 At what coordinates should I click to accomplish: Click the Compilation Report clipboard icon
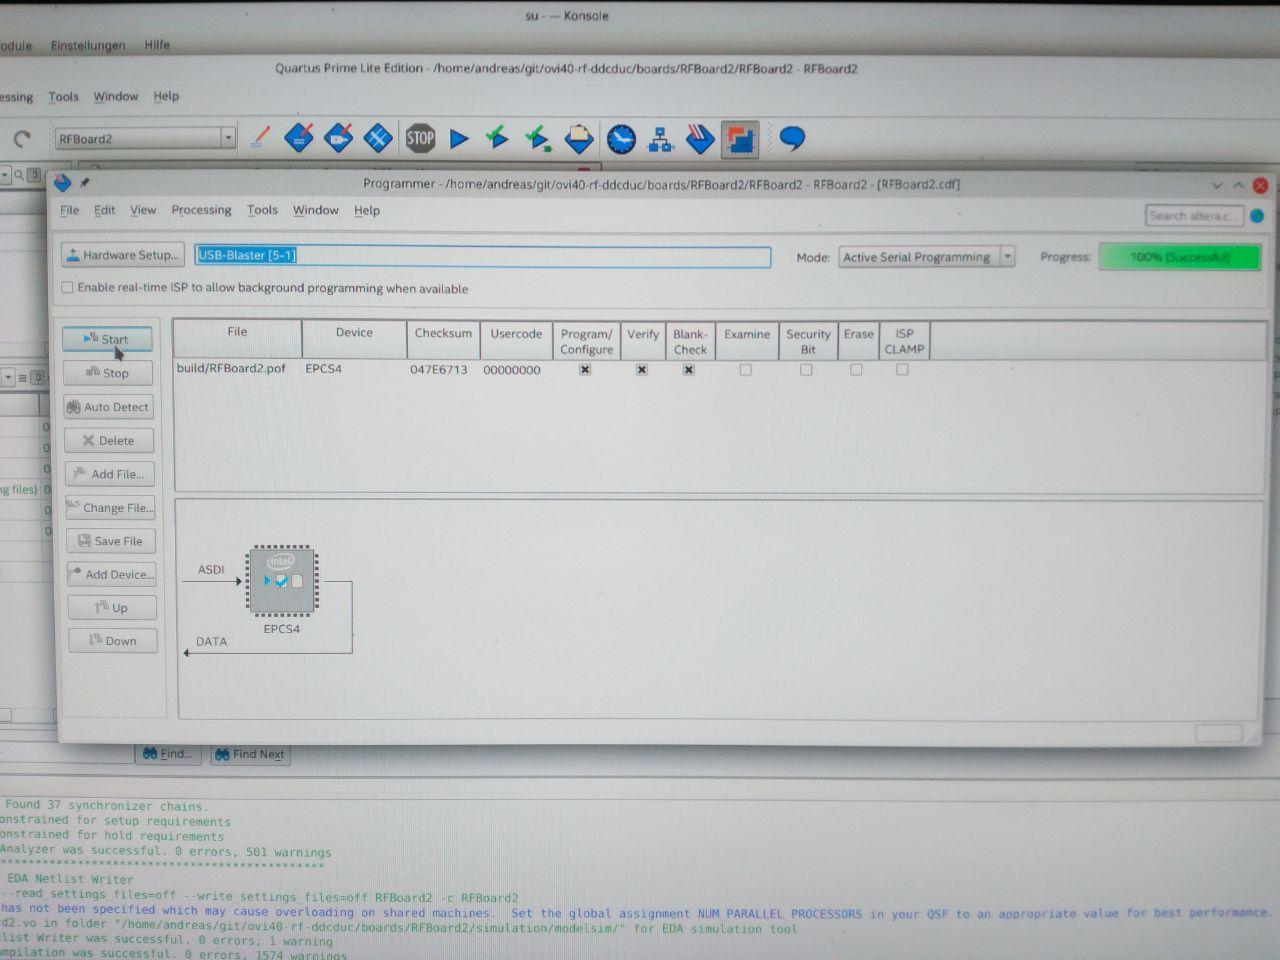(579, 138)
